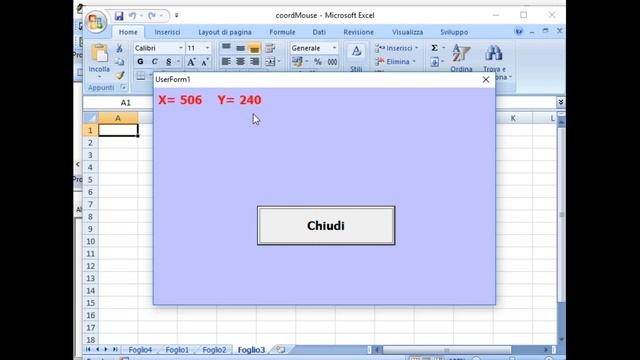This screenshot has height=360, width=640.
Task: Align text left
Action: pos(226,62)
